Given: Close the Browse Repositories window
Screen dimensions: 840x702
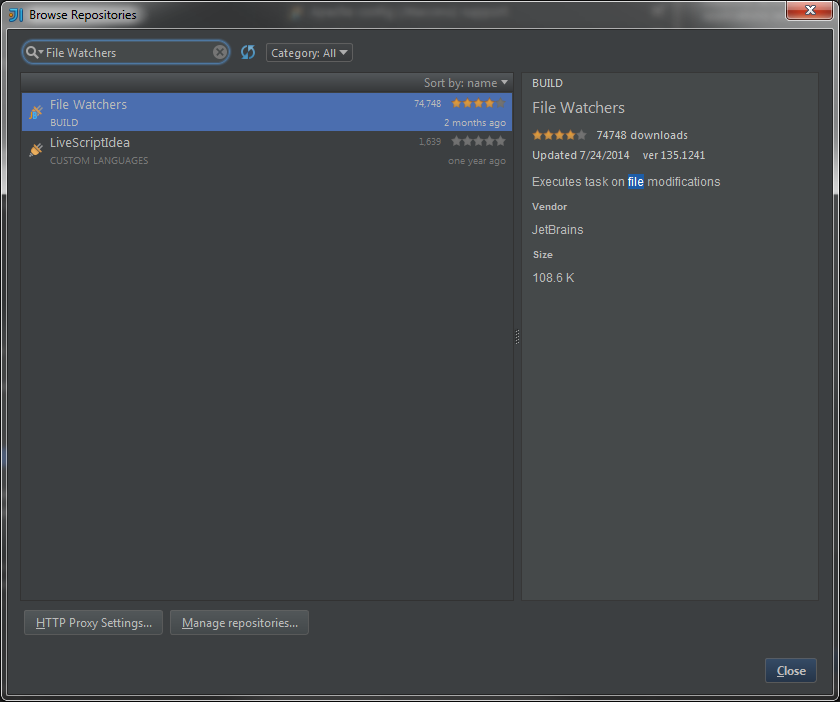Looking at the screenshot, I should (810, 10).
